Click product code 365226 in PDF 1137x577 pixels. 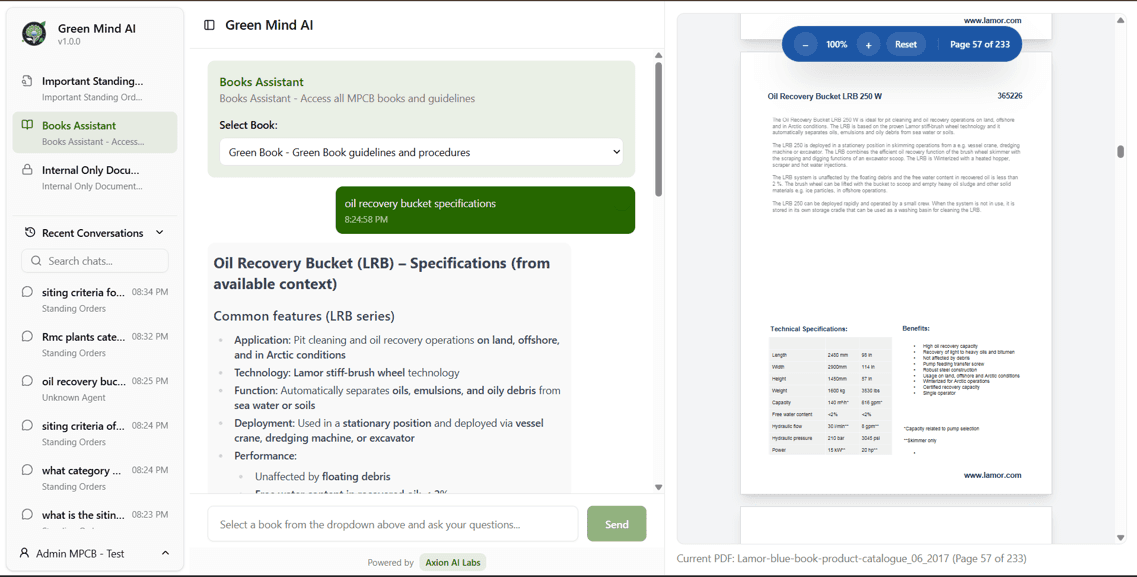(x=1009, y=96)
